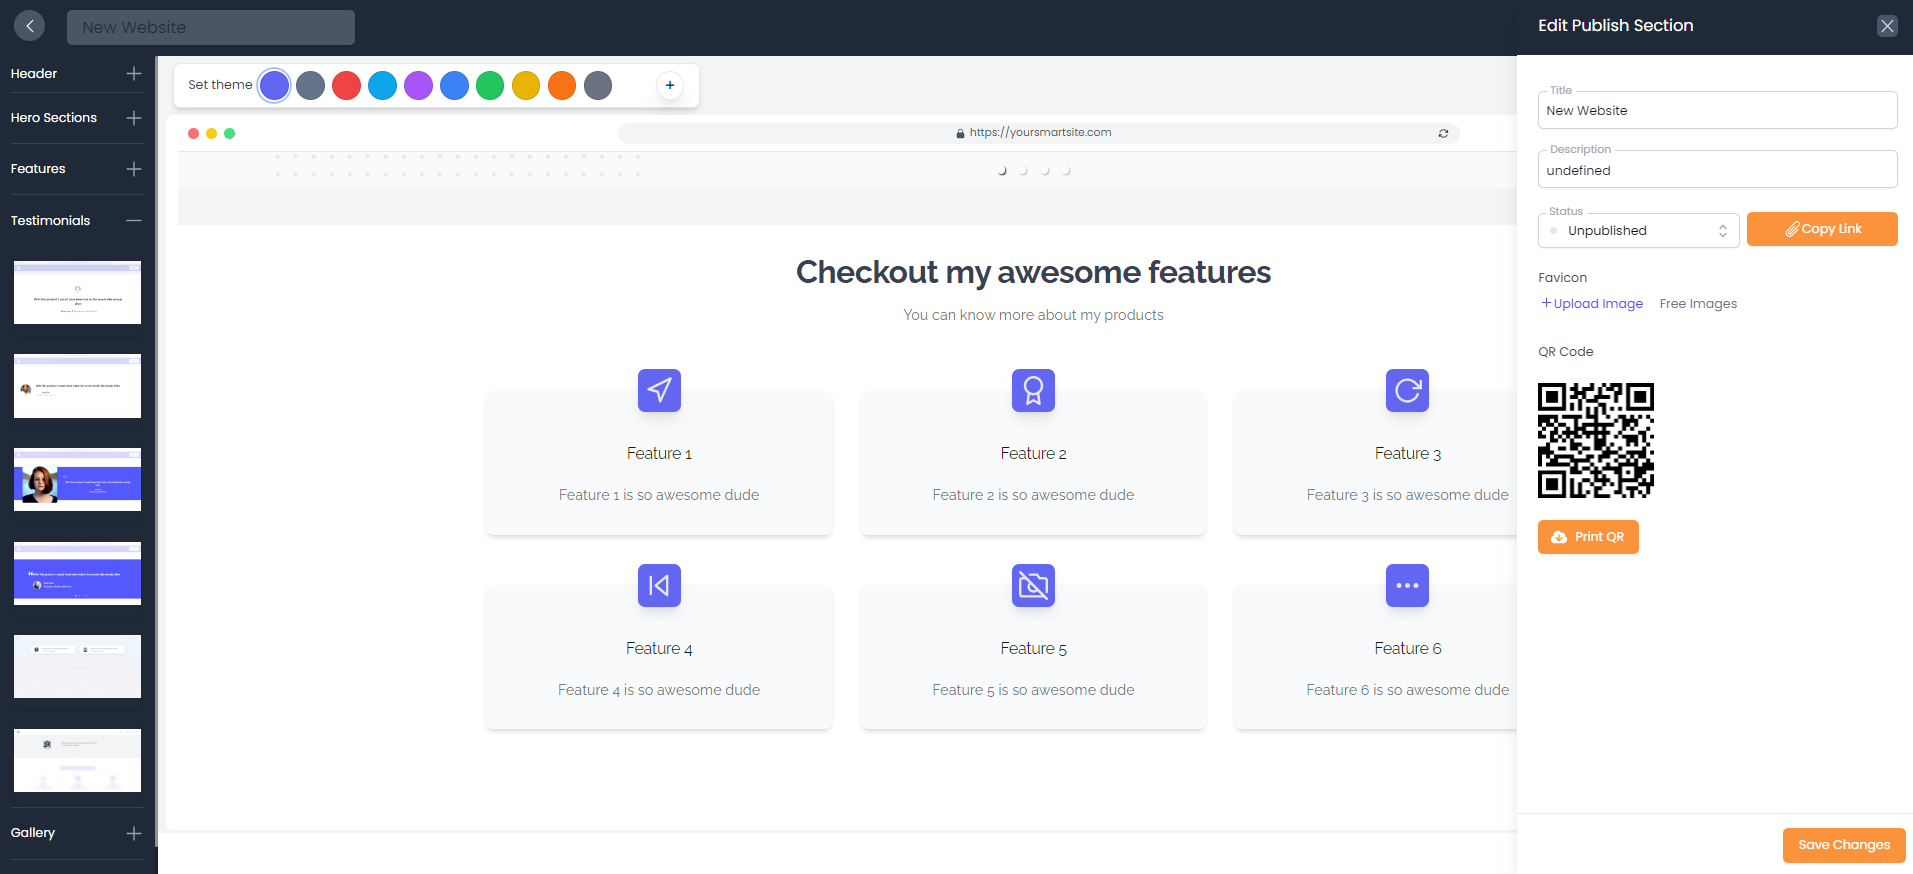Click the browser refresh icon in URL bar

(x=1443, y=133)
